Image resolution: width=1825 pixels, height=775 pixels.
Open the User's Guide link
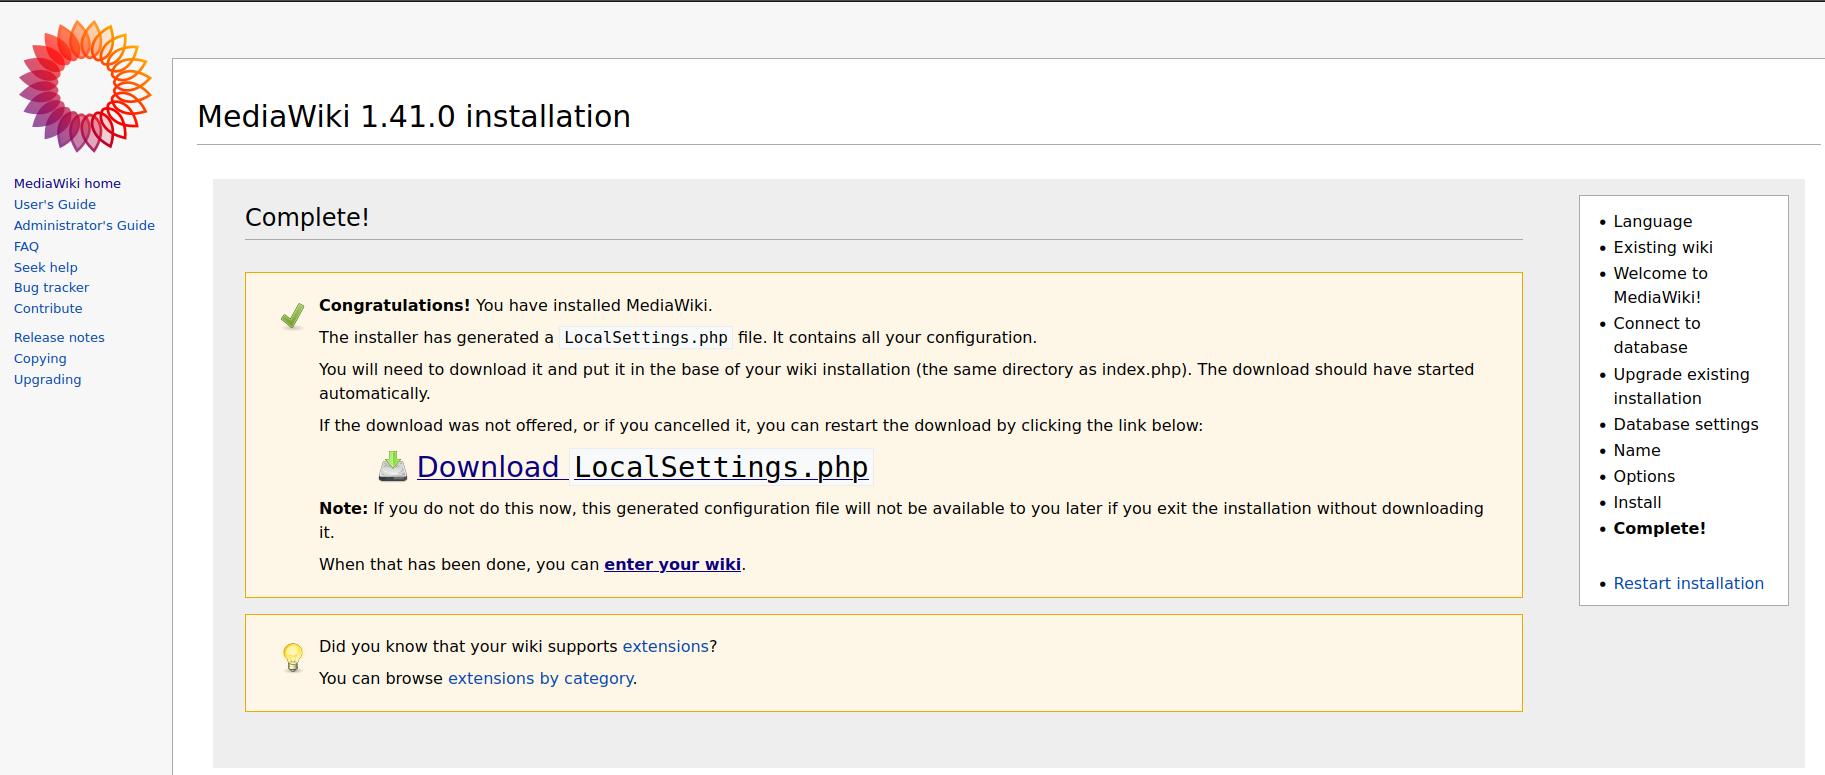click(x=55, y=204)
